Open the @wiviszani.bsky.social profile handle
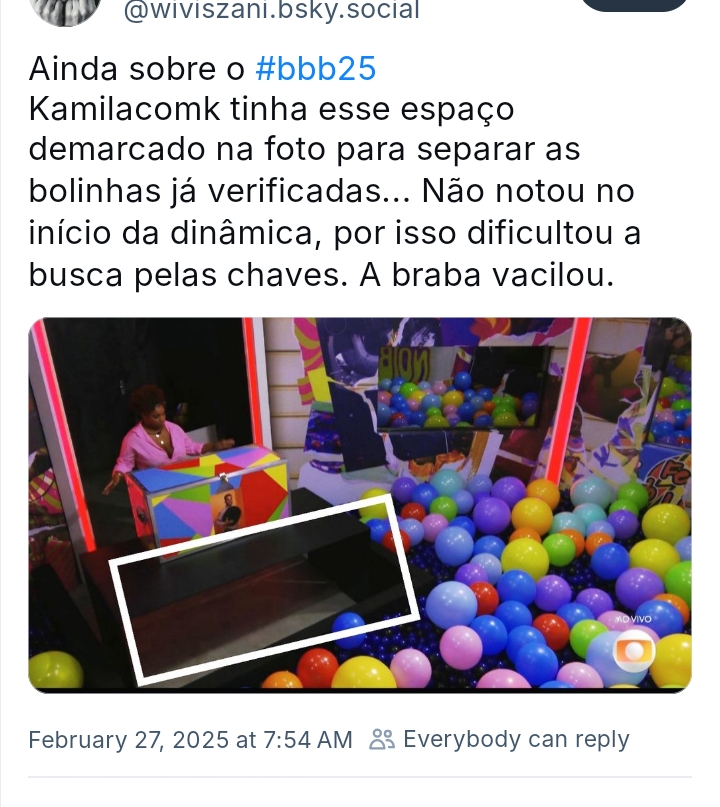The height and width of the screenshot is (807, 720). click(x=272, y=10)
